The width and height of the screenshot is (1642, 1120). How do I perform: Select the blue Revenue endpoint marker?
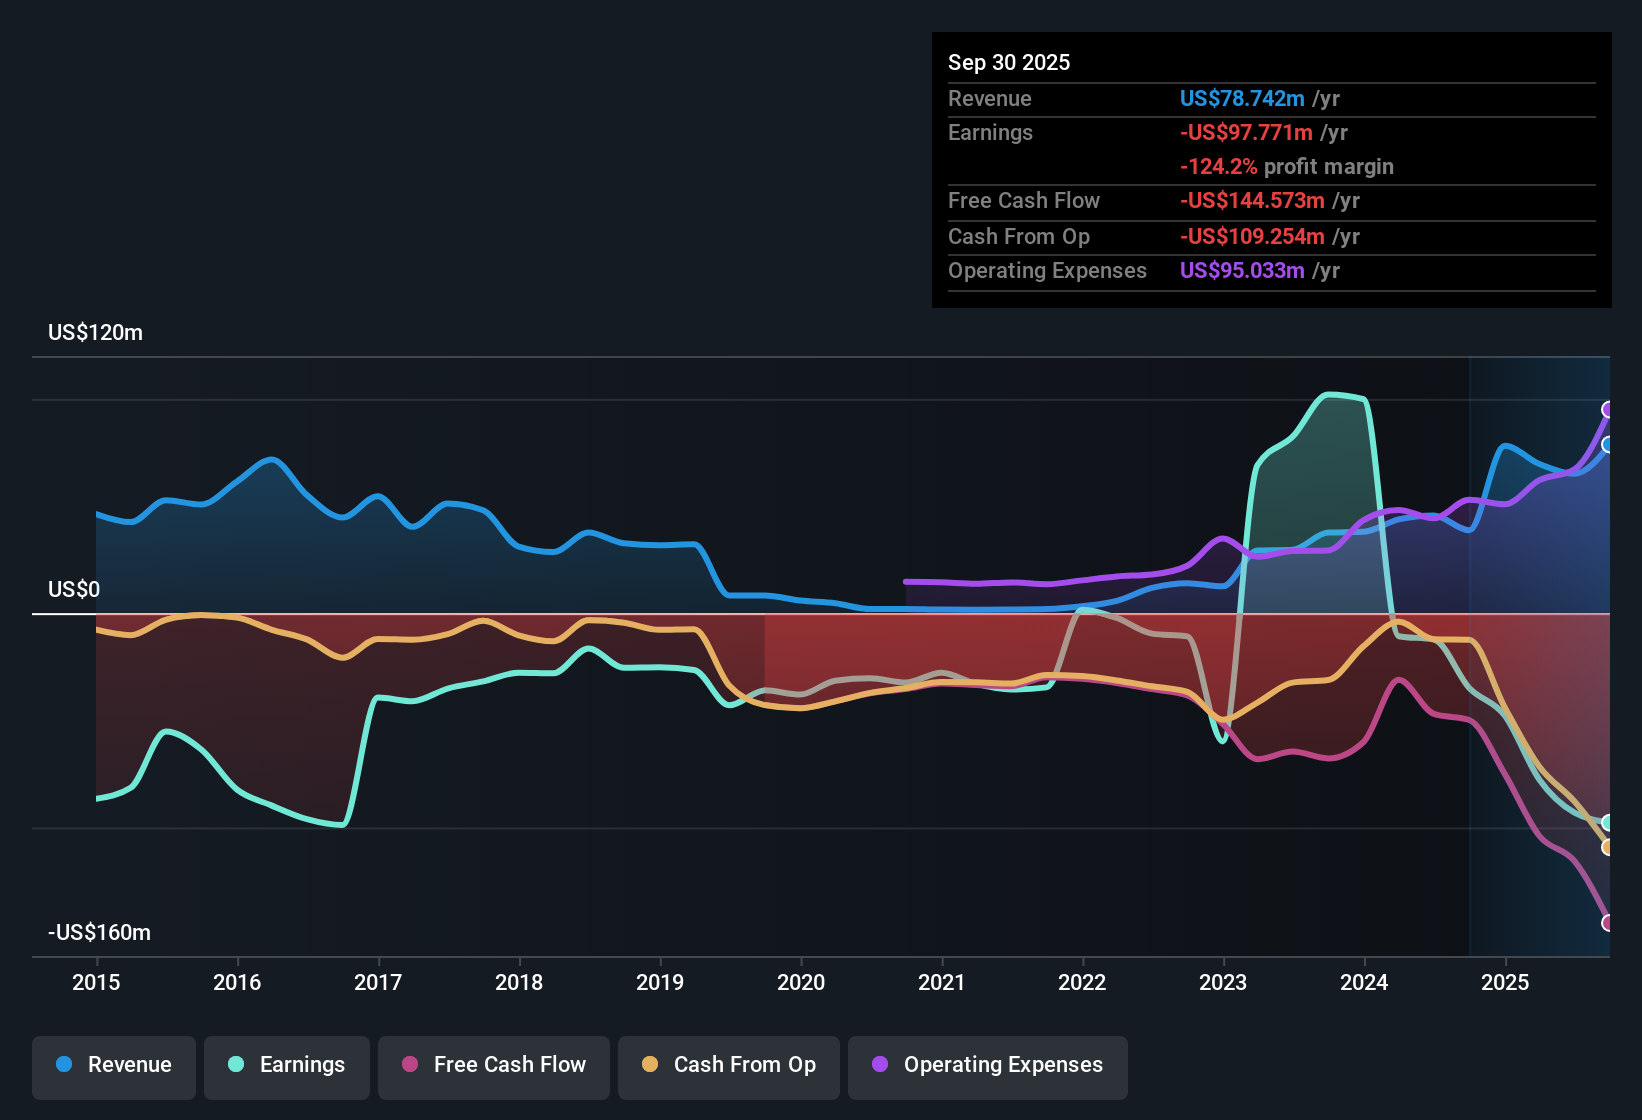[1608, 445]
